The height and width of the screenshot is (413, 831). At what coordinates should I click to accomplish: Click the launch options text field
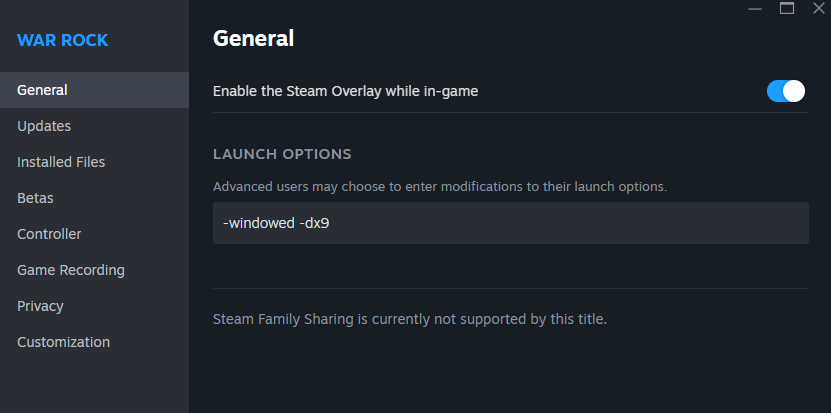coord(510,223)
